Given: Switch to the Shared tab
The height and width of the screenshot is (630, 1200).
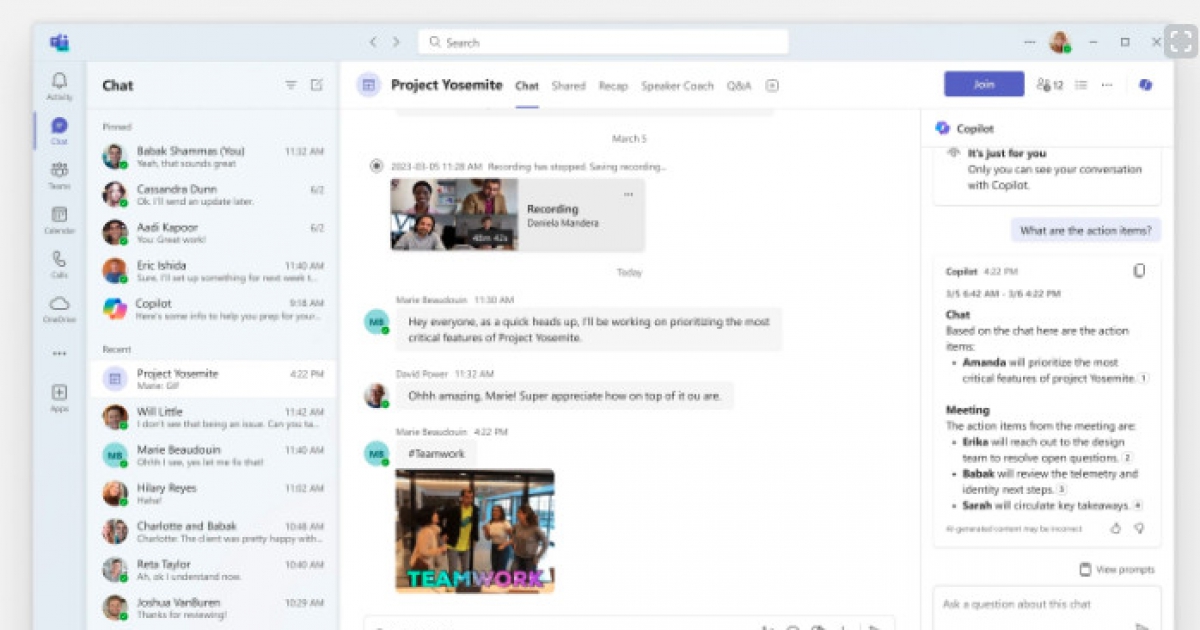Looking at the screenshot, I should pyautogui.click(x=568, y=87).
